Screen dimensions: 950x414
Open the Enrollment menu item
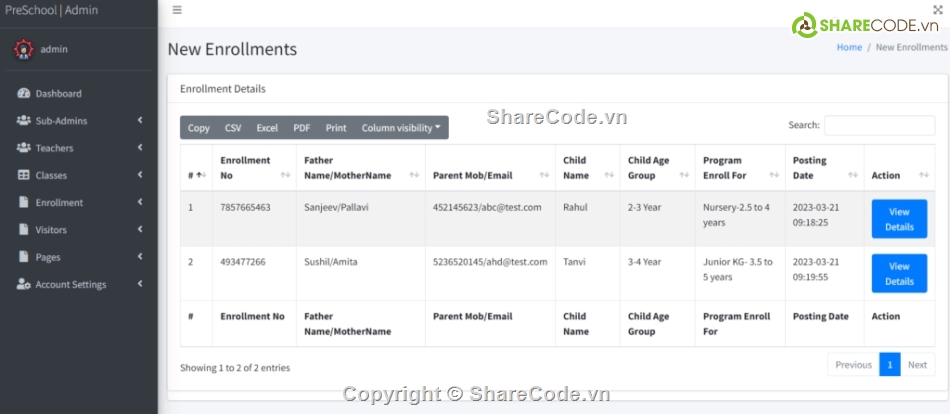pos(79,202)
